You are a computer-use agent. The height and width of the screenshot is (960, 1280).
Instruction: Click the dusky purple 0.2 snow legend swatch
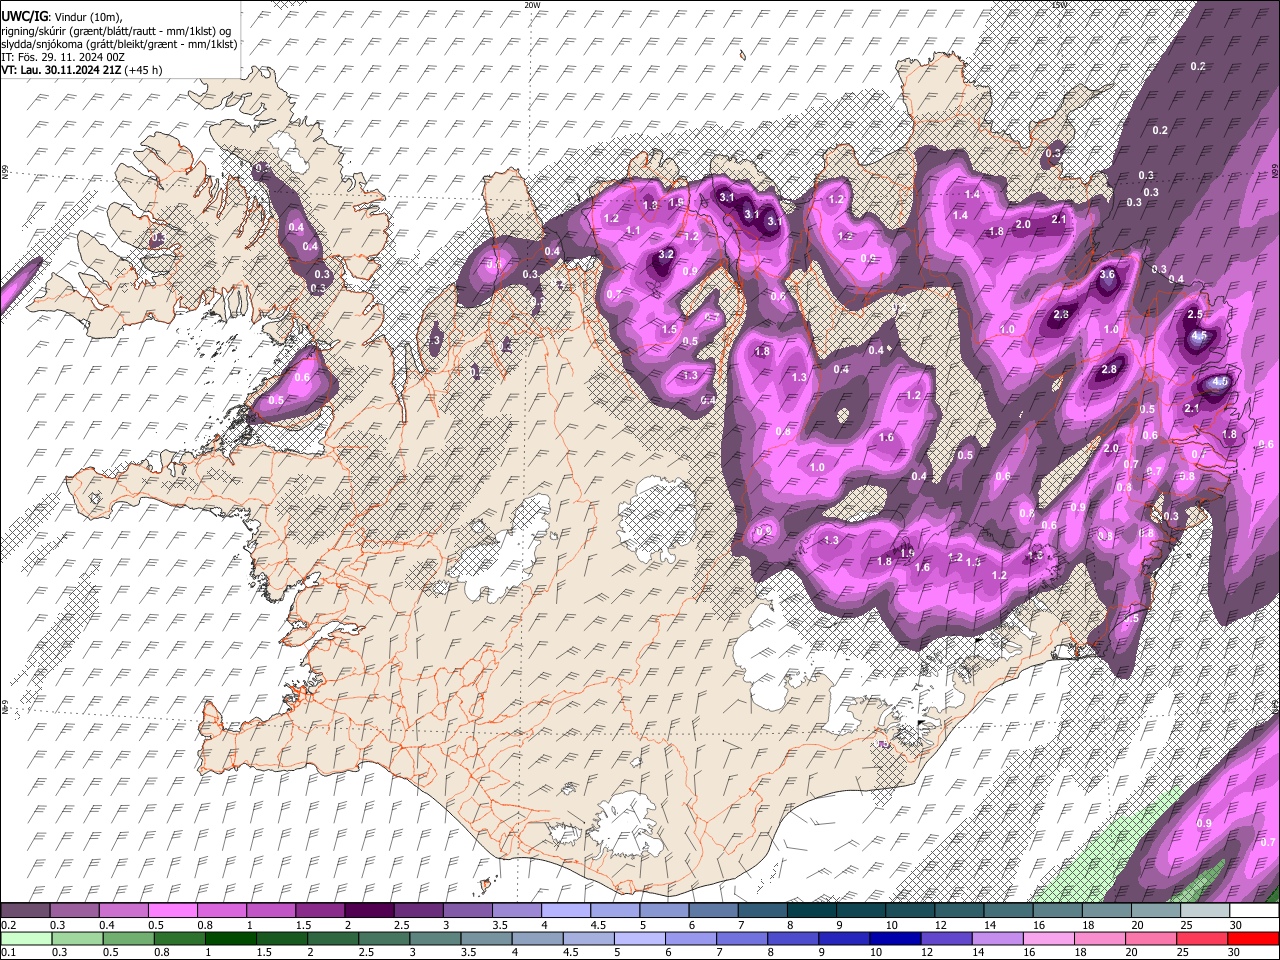26,911
